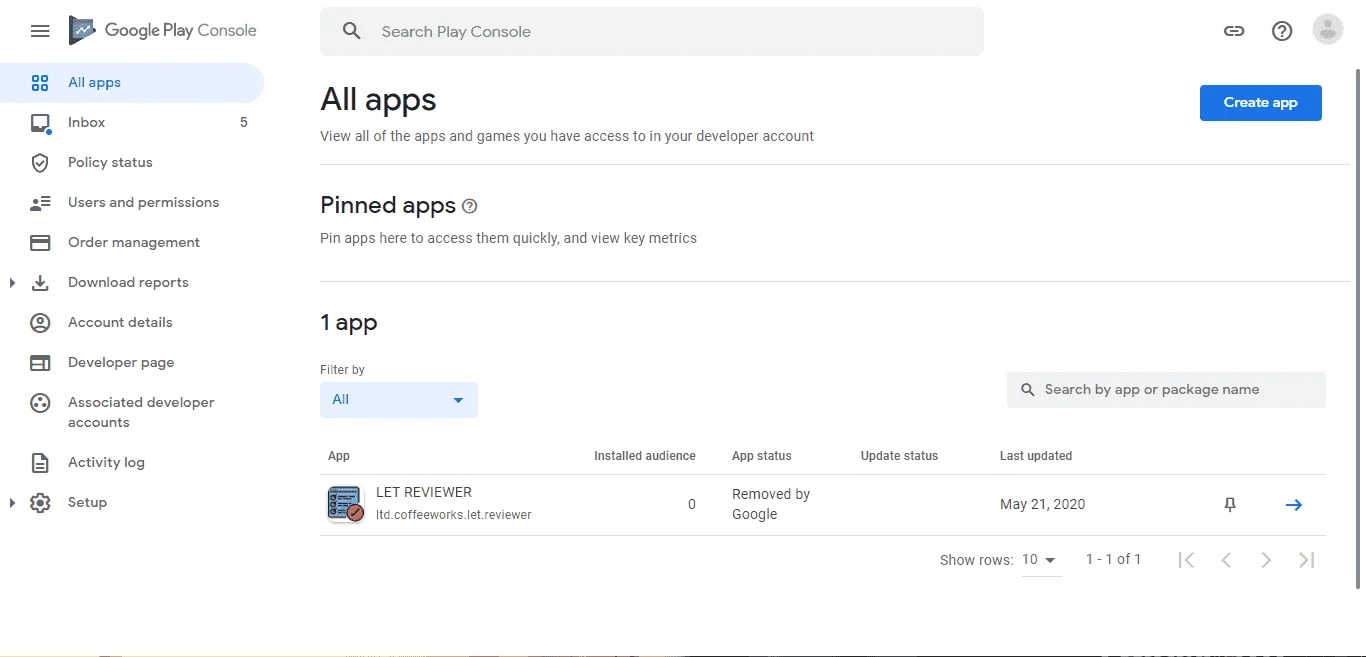This screenshot has width=1366, height=657.
Task: Click the 1 - 1 of 1 pagination text
Action: [x=1113, y=560]
